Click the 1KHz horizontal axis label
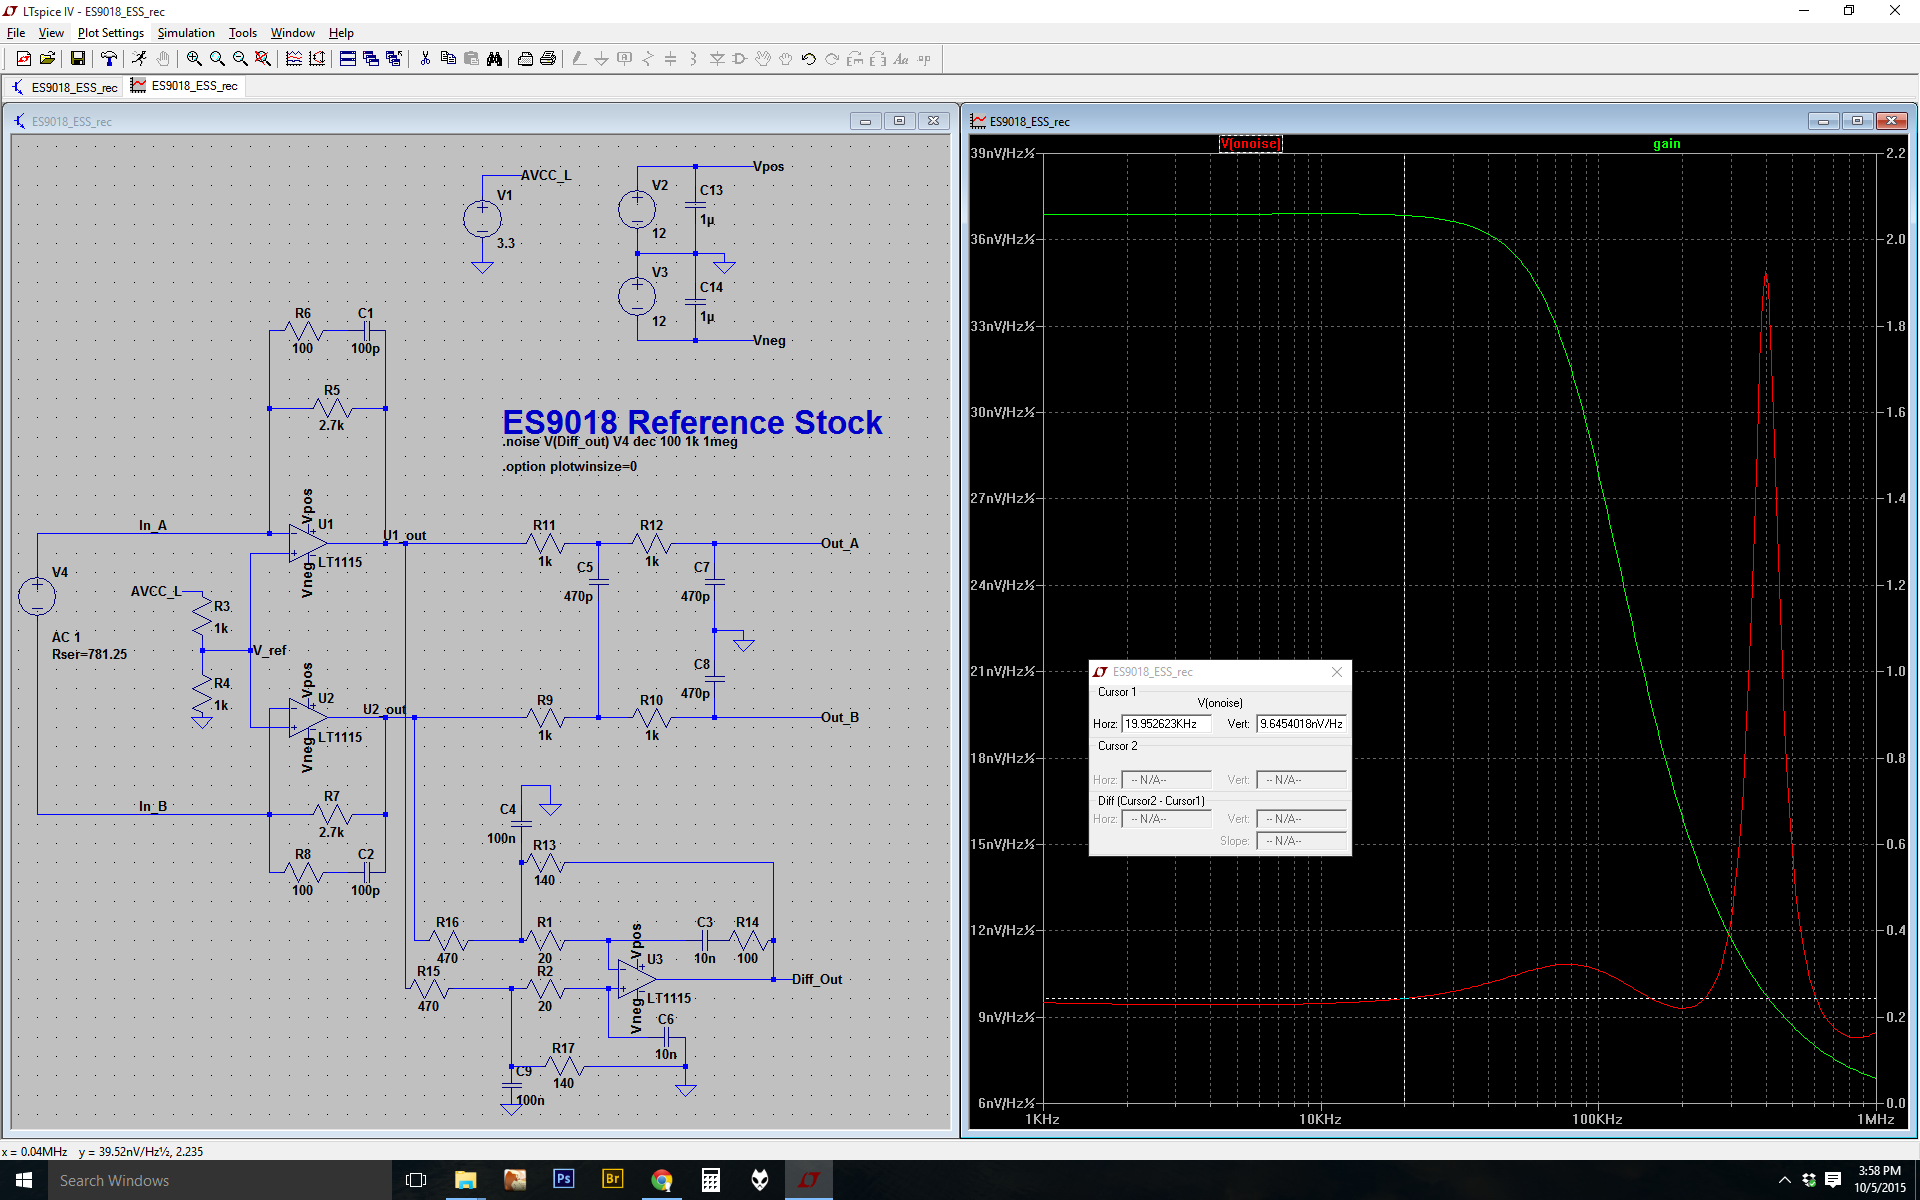The image size is (1920, 1200). pos(1042,1119)
